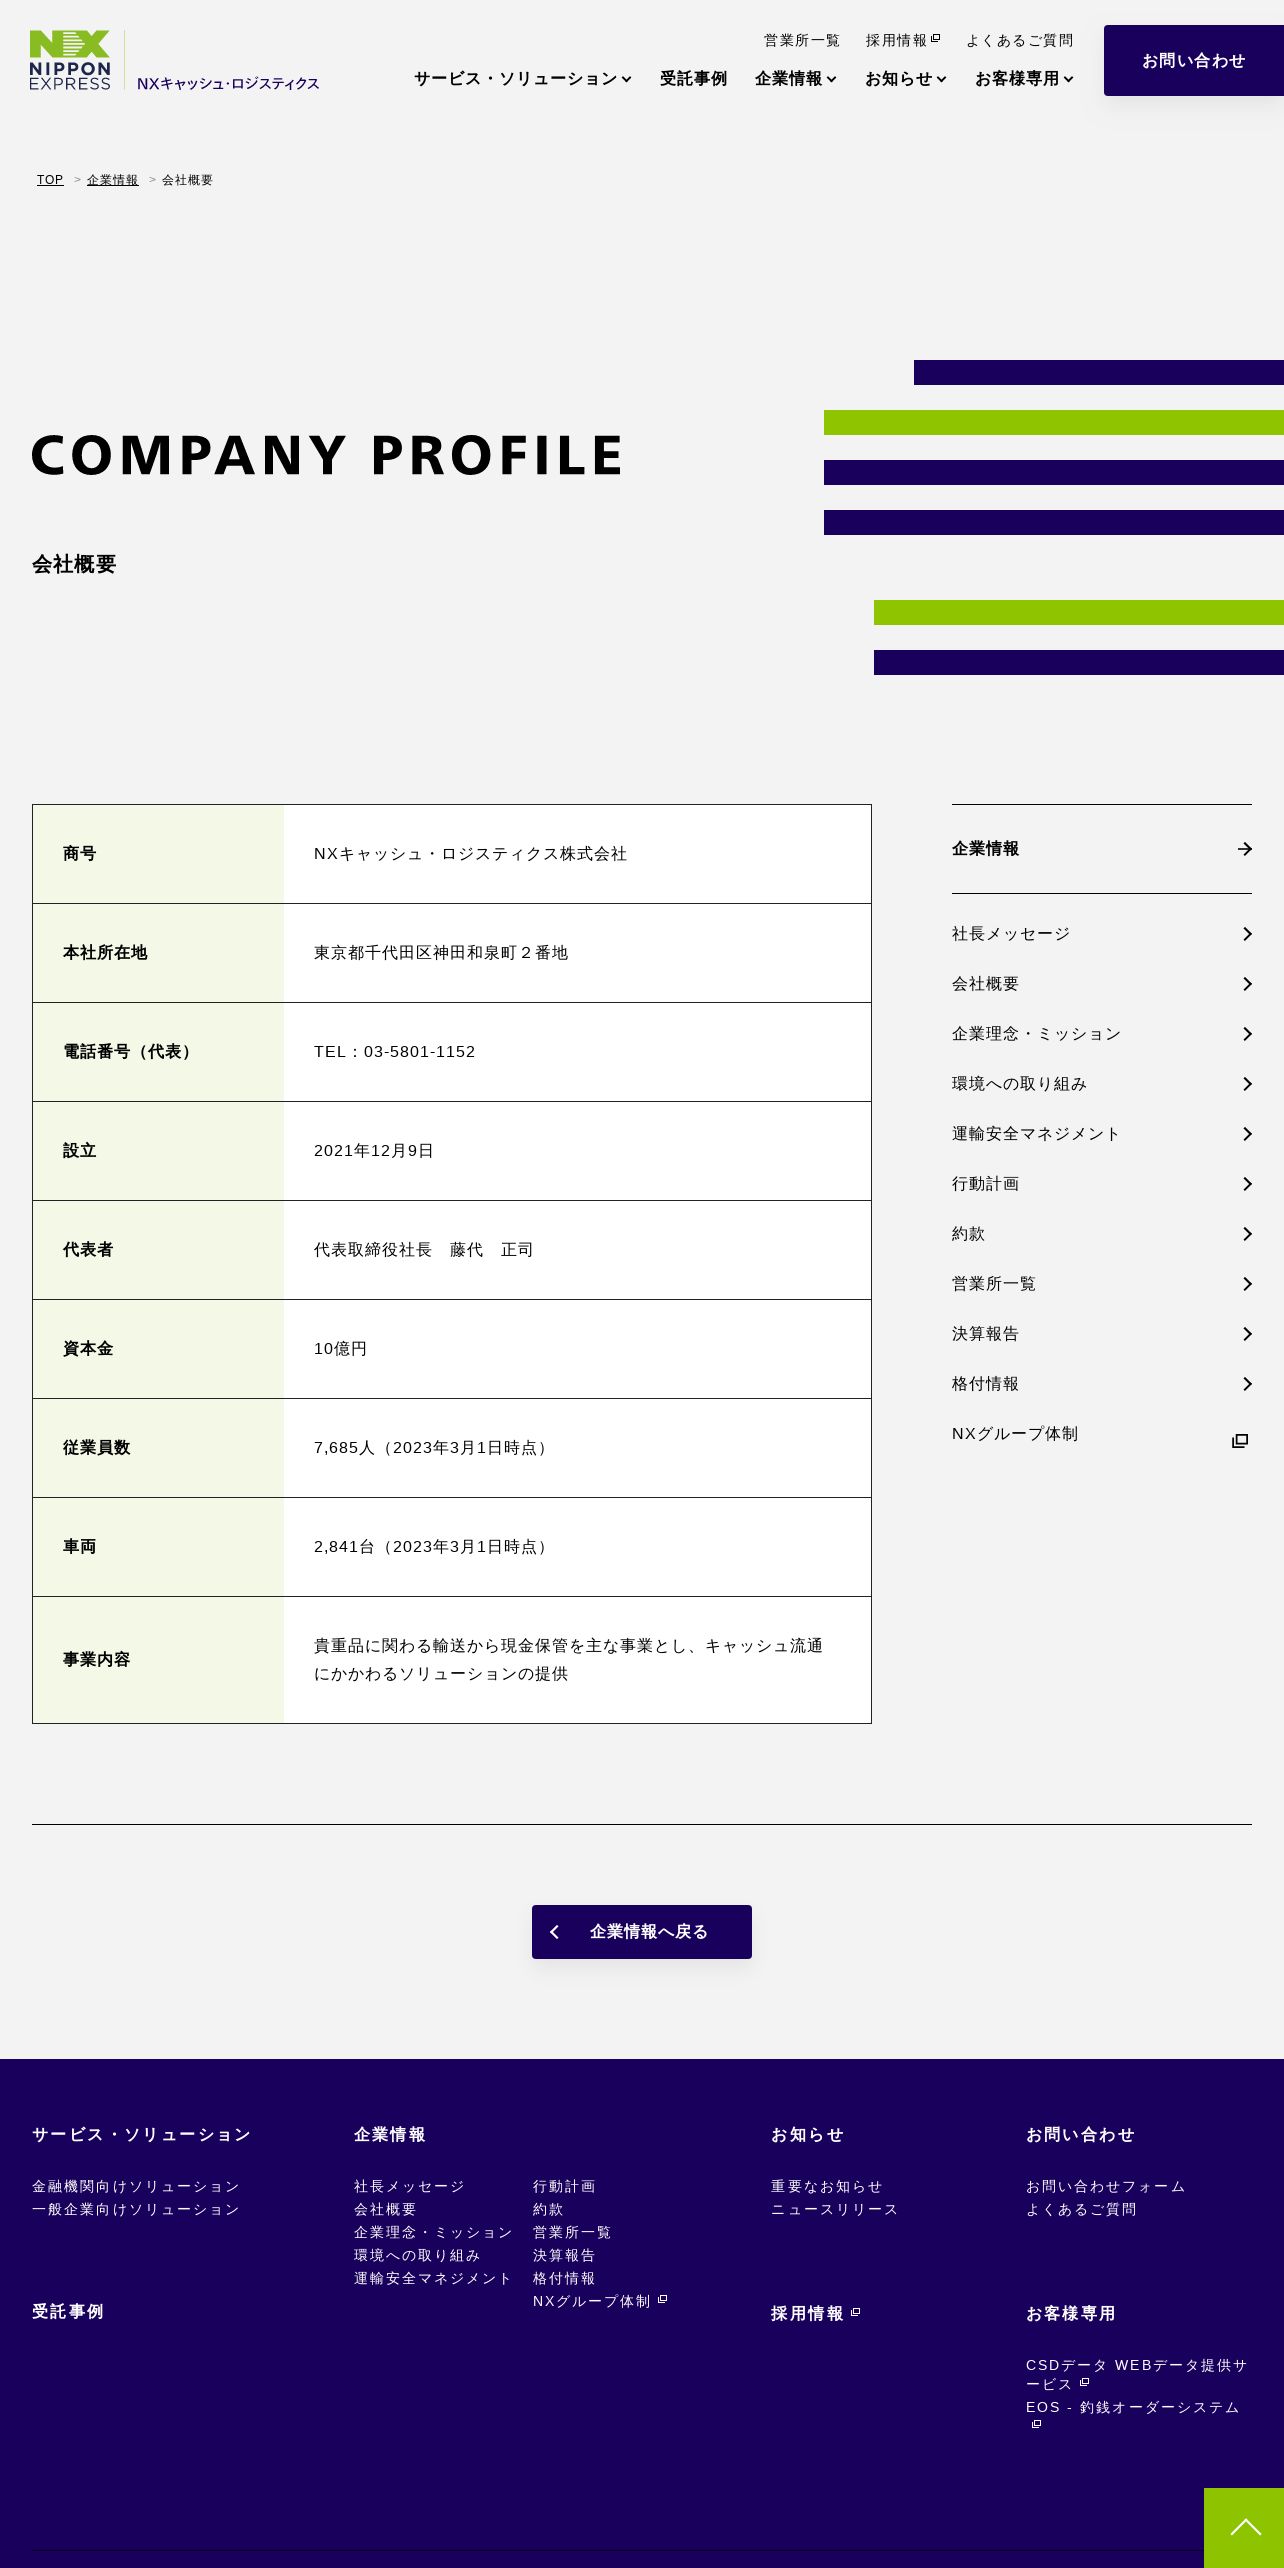1284x2568 pixels.
Task: Click external-link icon next to footer NXグループ体制
Action: click(x=662, y=2299)
